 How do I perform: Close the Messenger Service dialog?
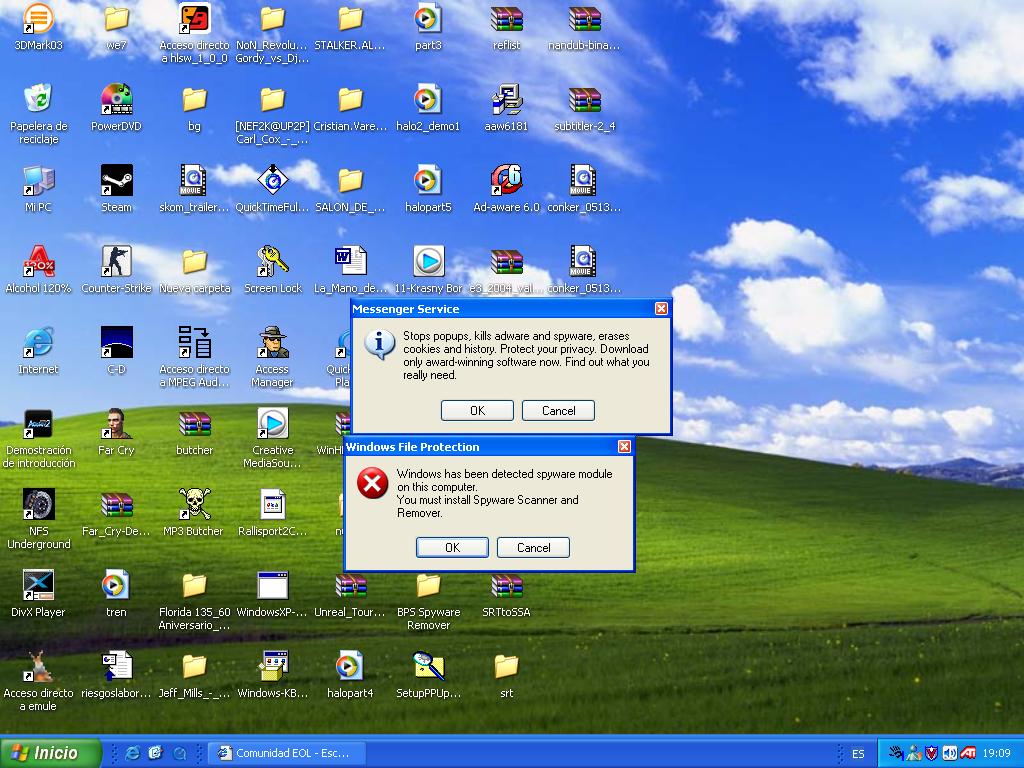662,308
